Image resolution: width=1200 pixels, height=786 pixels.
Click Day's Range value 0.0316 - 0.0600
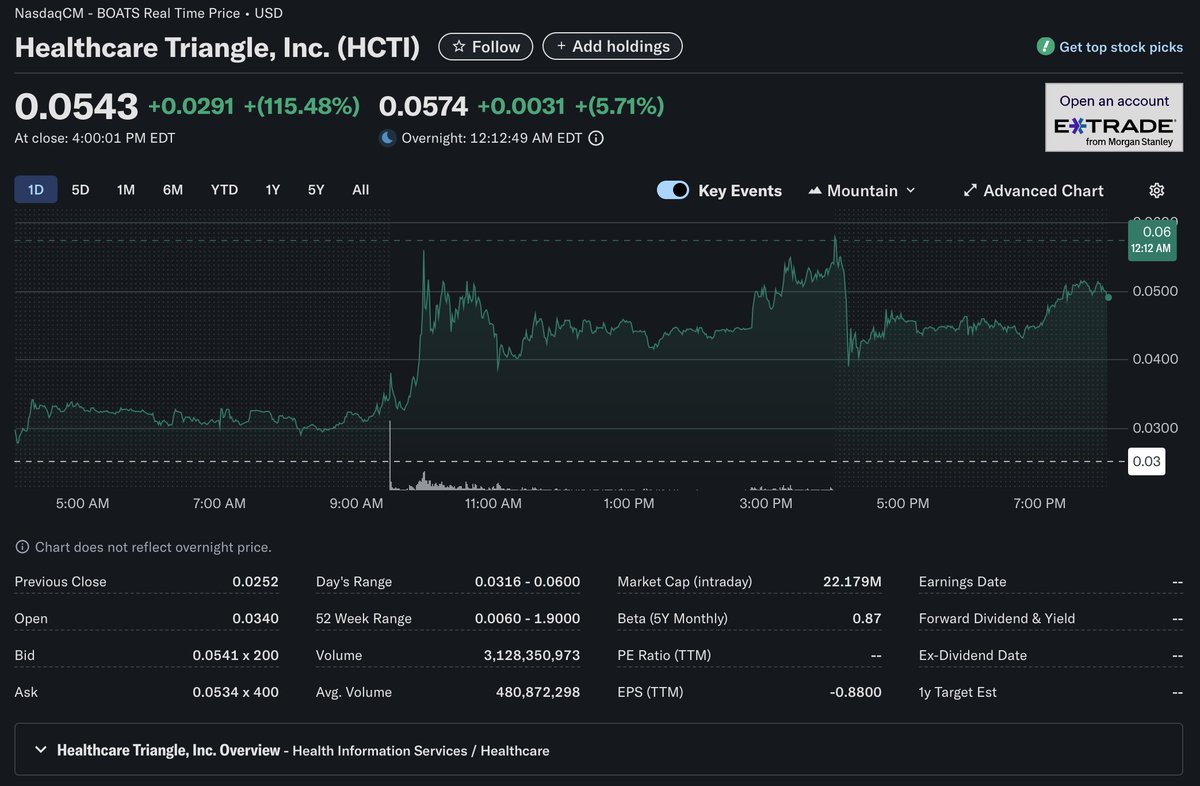tap(527, 581)
